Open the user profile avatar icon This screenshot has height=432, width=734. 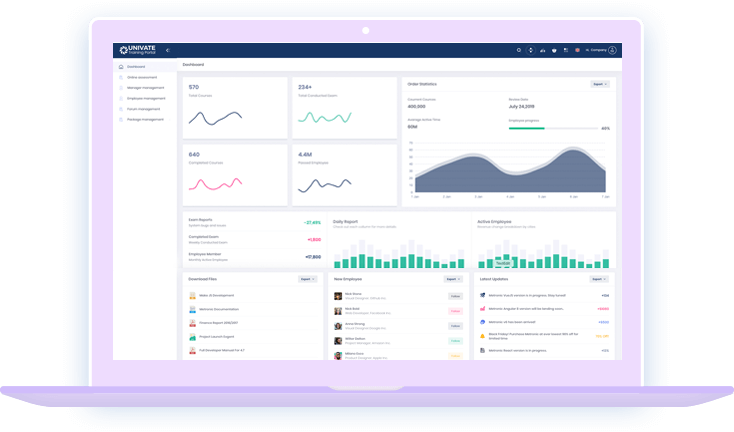pyautogui.click(x=612, y=50)
